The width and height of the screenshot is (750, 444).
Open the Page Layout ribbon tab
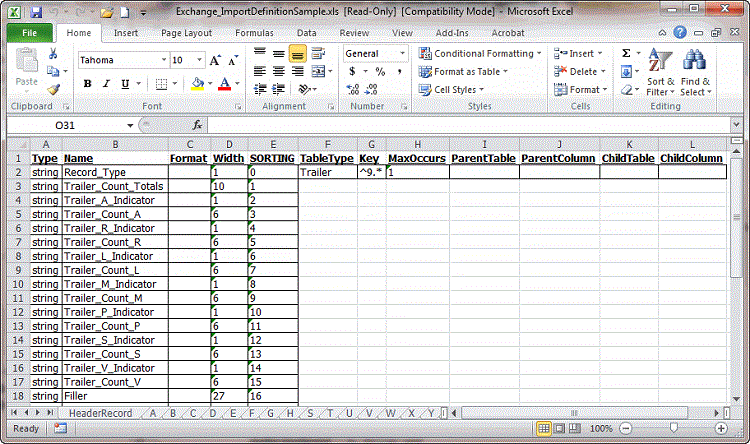coord(186,32)
